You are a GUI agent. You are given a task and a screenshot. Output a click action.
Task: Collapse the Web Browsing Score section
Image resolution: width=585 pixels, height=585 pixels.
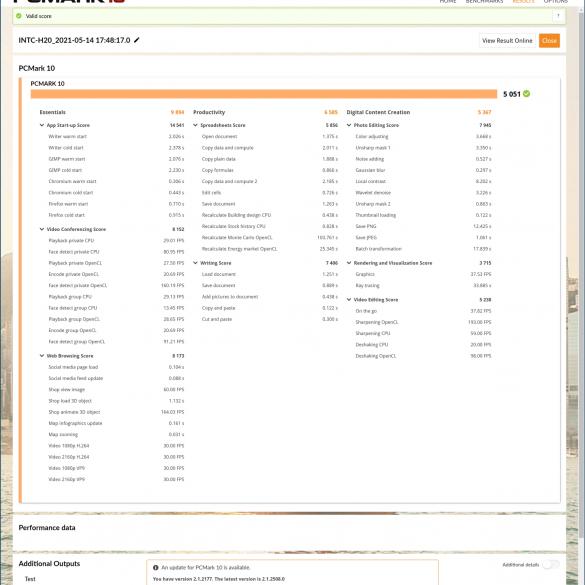[42, 356]
